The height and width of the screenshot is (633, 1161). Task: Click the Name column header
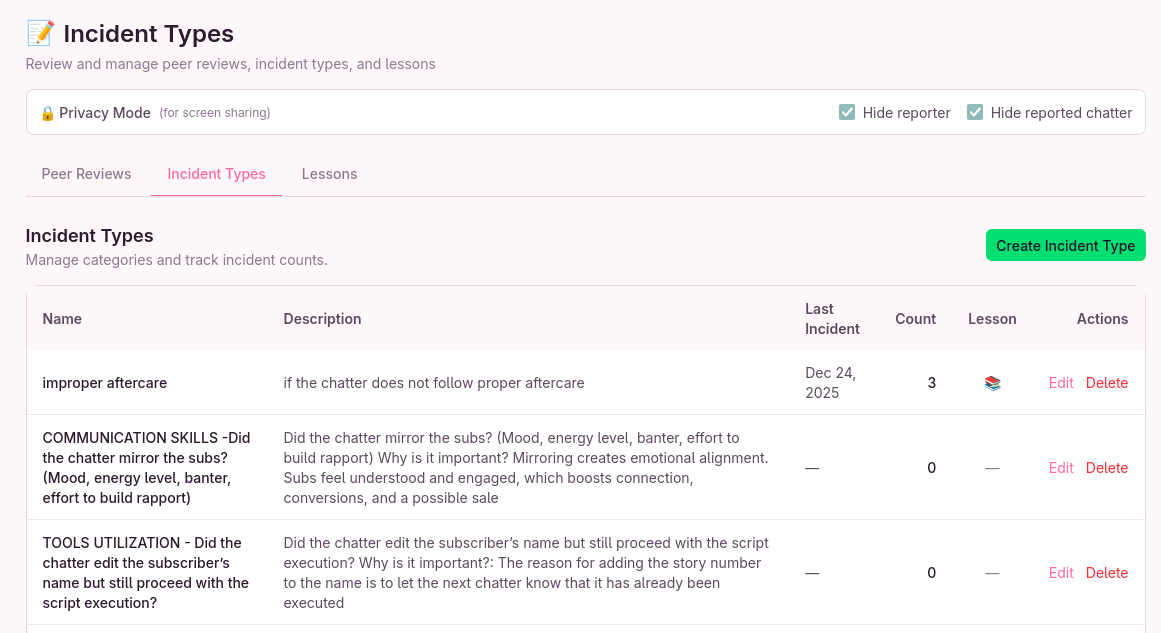[62, 319]
